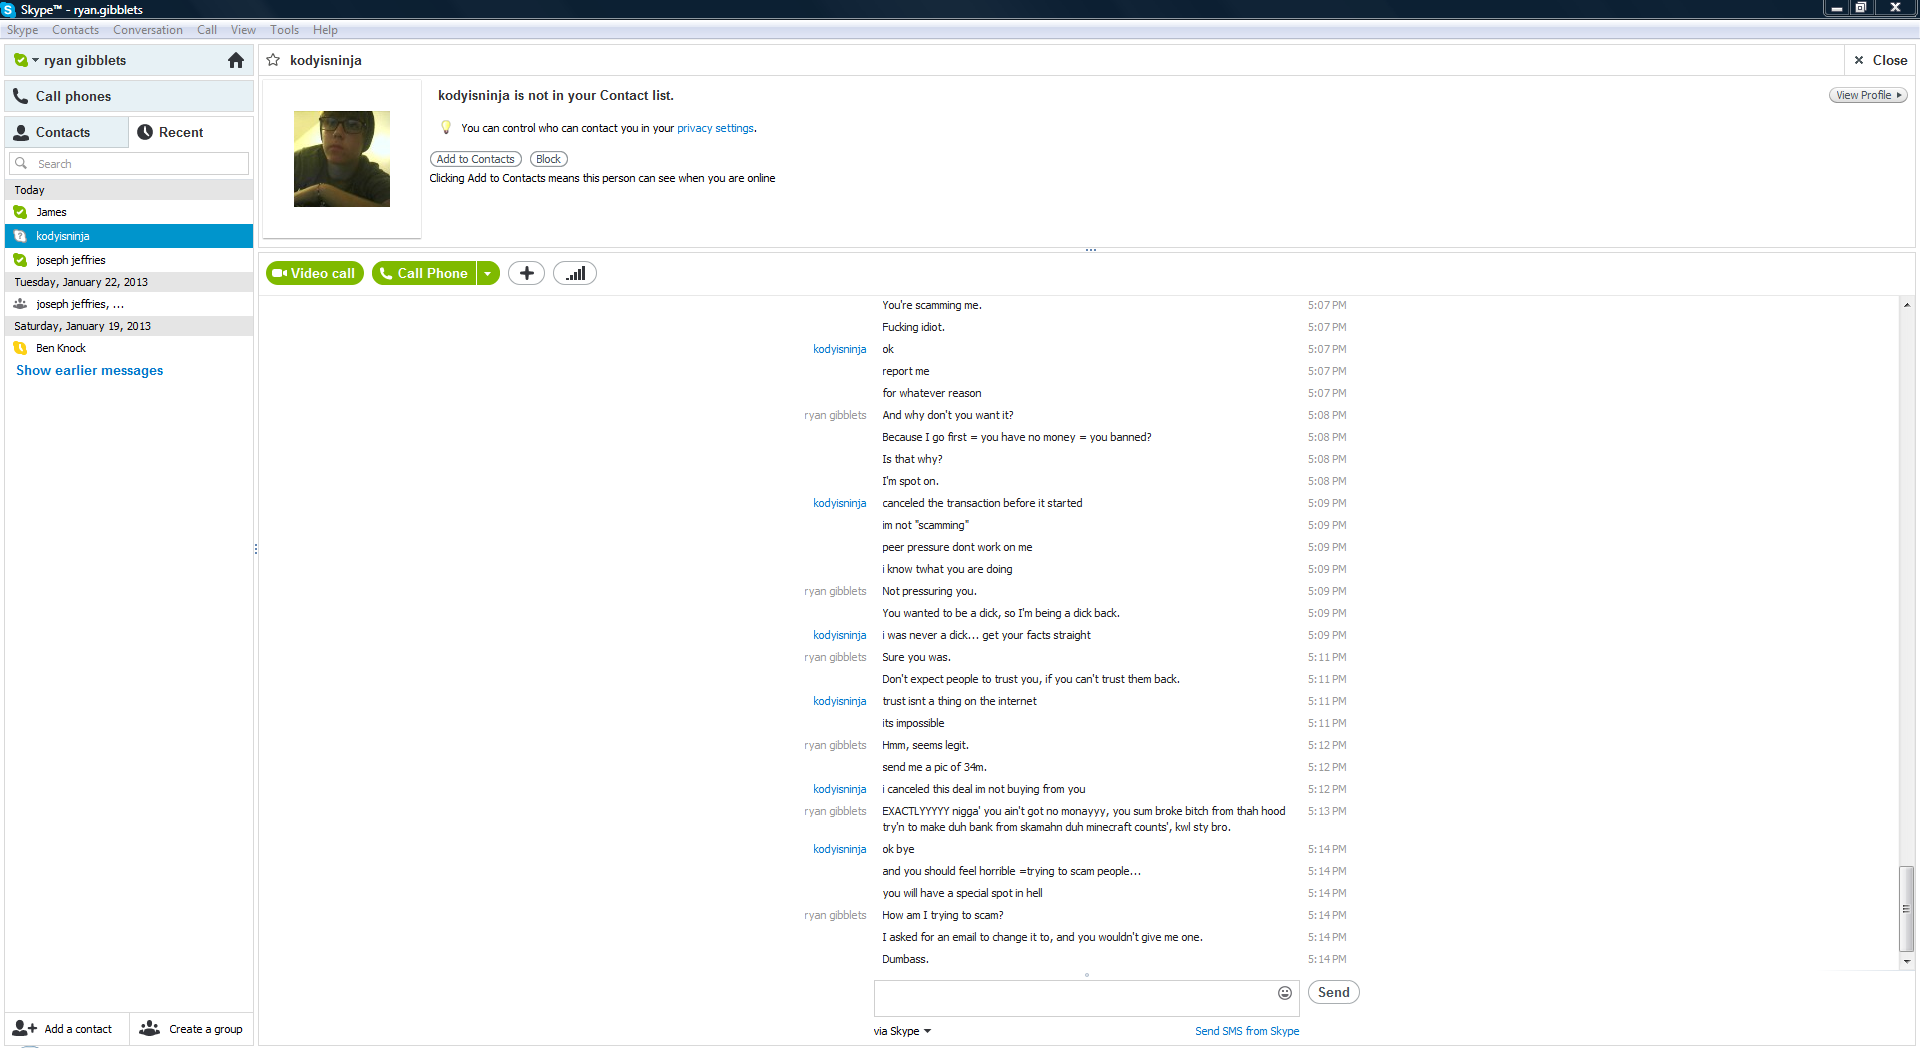Select James in the recent list
Viewport: 1920px width, 1048px height.
tap(129, 212)
